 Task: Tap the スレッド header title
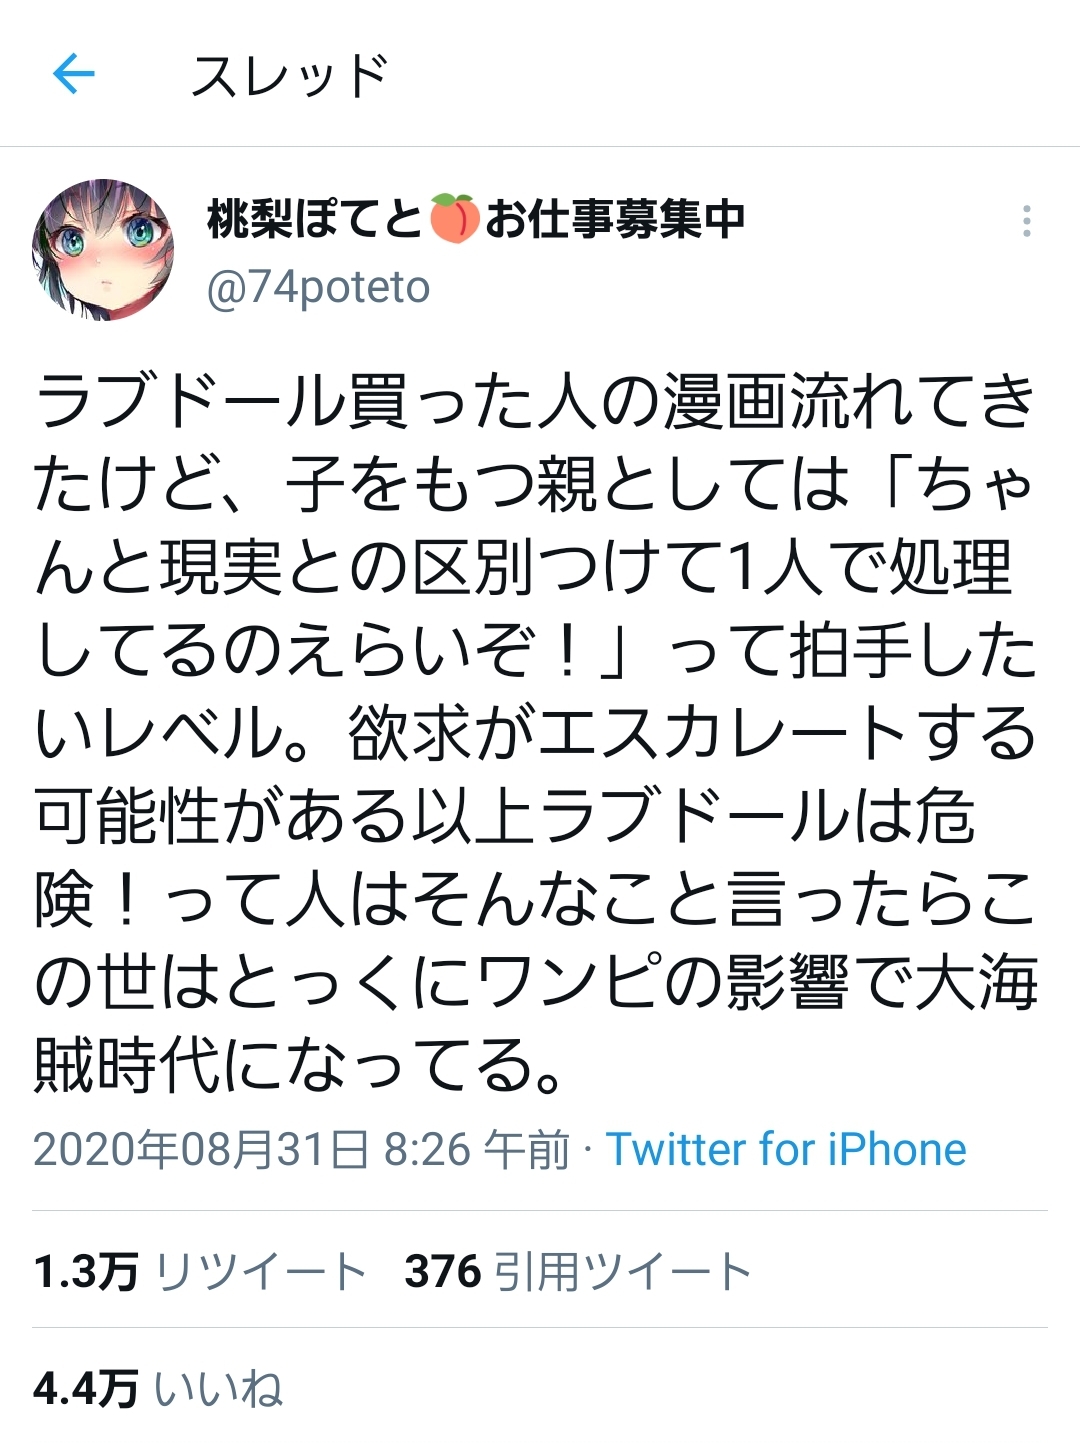290,75
